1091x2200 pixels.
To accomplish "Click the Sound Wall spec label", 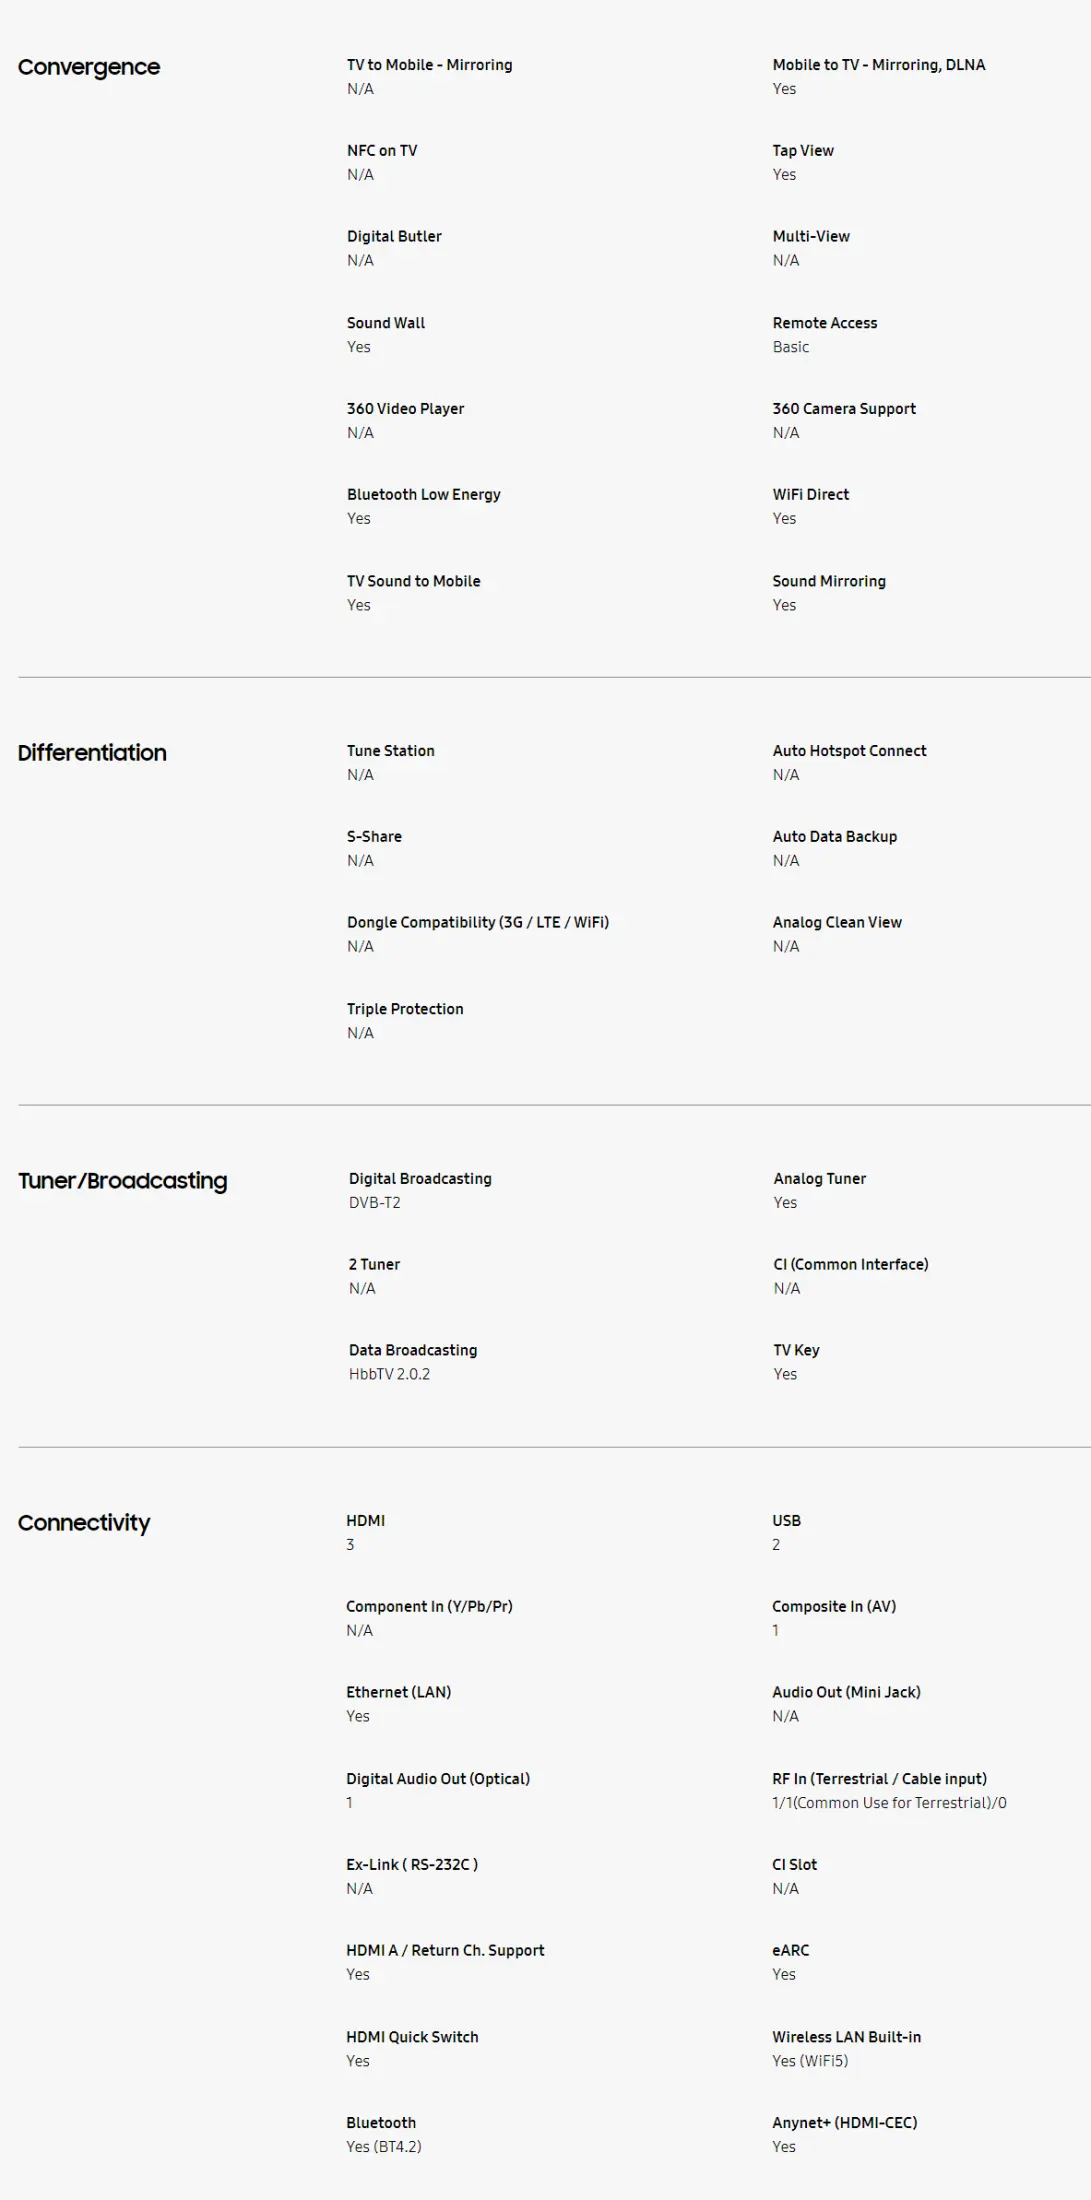I will click(x=385, y=323).
